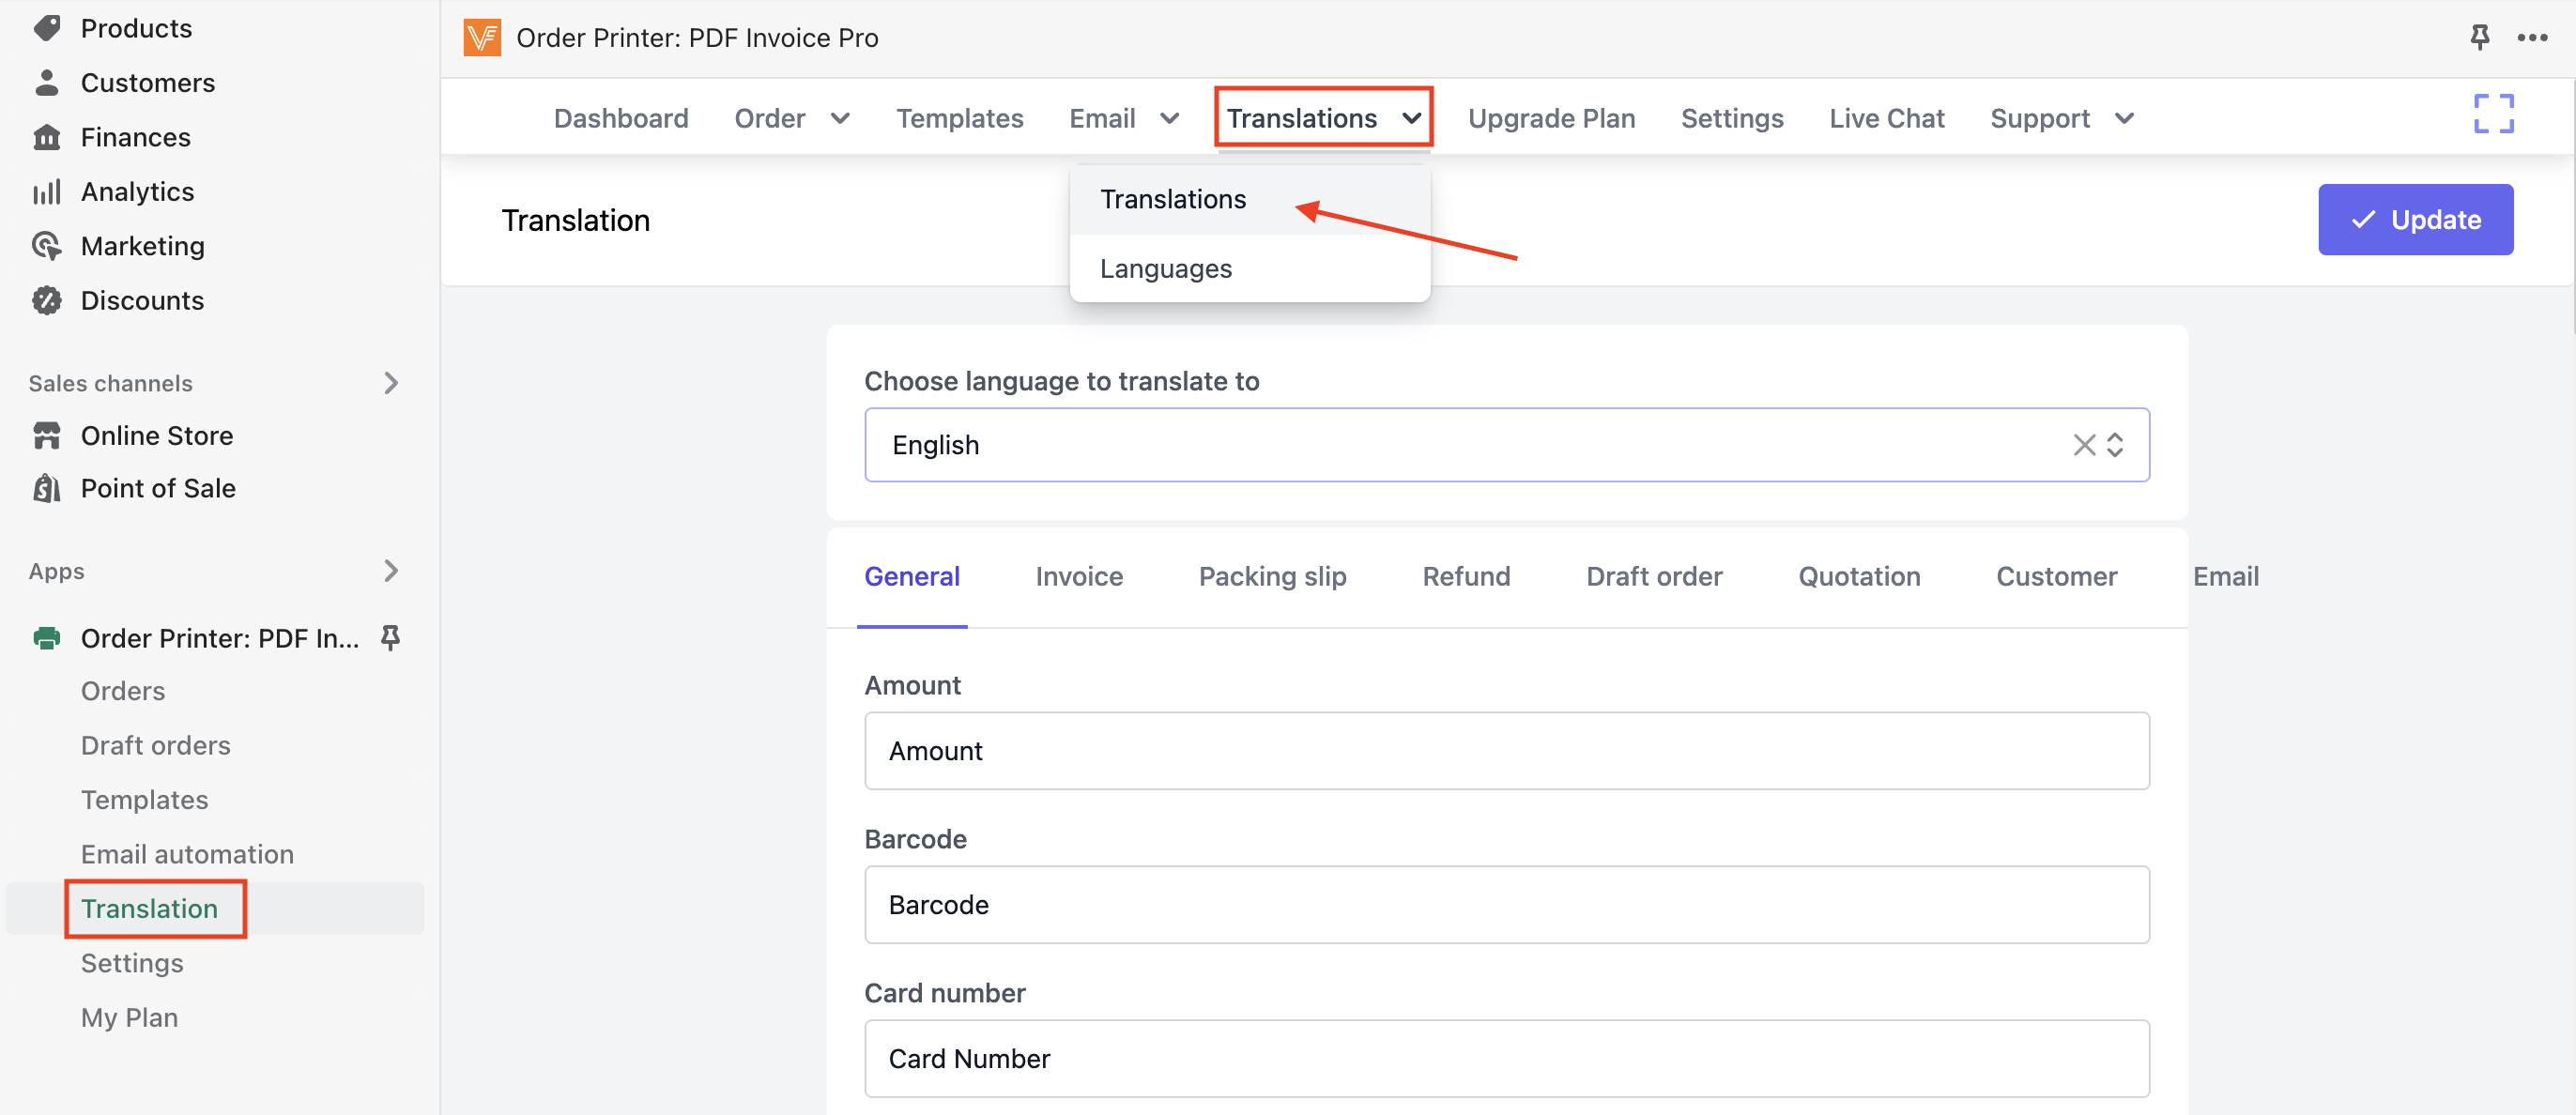The image size is (2576, 1115).
Task: Clear the English language selection
Action: [x=2083, y=445]
